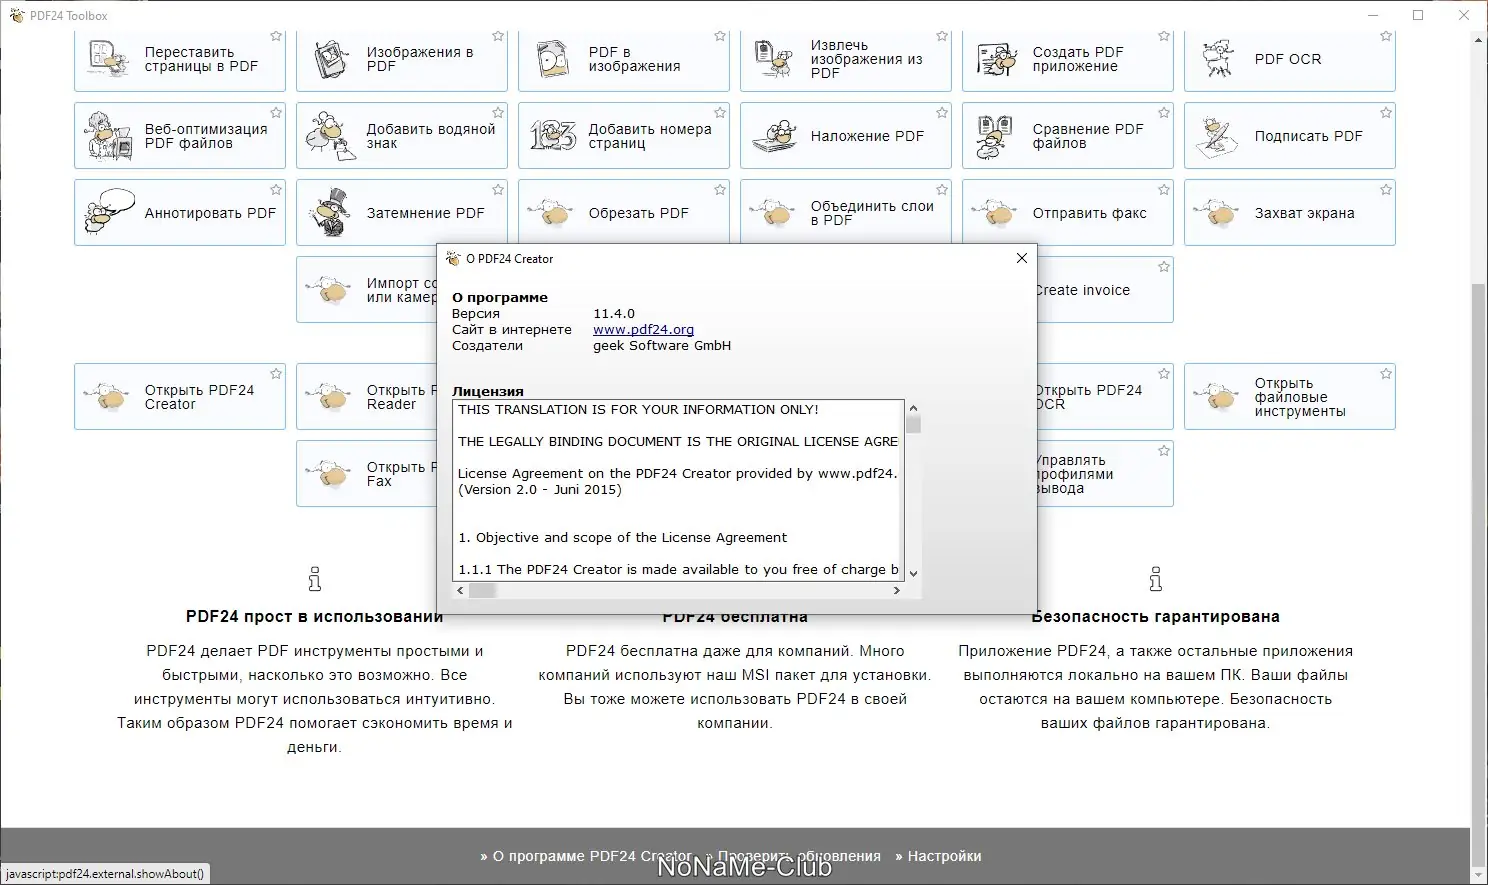Image resolution: width=1488 pixels, height=885 pixels.
Task: Open the Create invoice tool
Action: 1104,290
